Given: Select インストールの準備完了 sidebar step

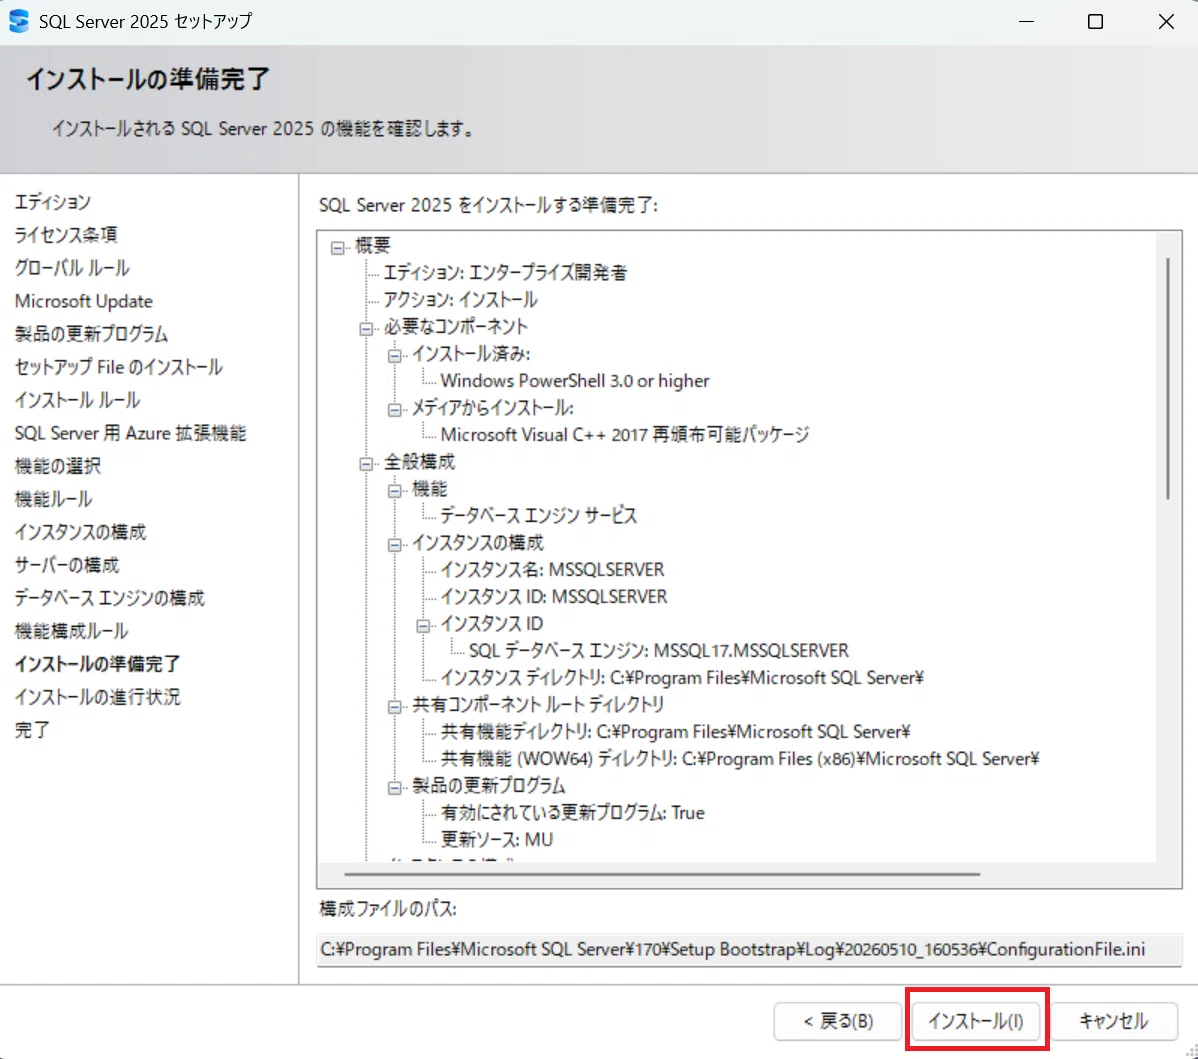Looking at the screenshot, I should (97, 664).
